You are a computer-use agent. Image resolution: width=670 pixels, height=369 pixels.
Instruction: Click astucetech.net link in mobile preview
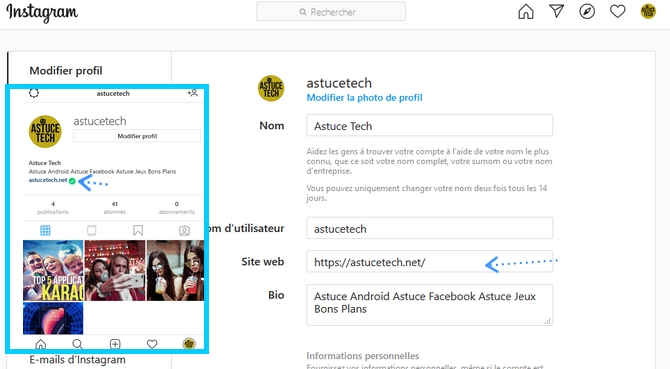point(48,180)
